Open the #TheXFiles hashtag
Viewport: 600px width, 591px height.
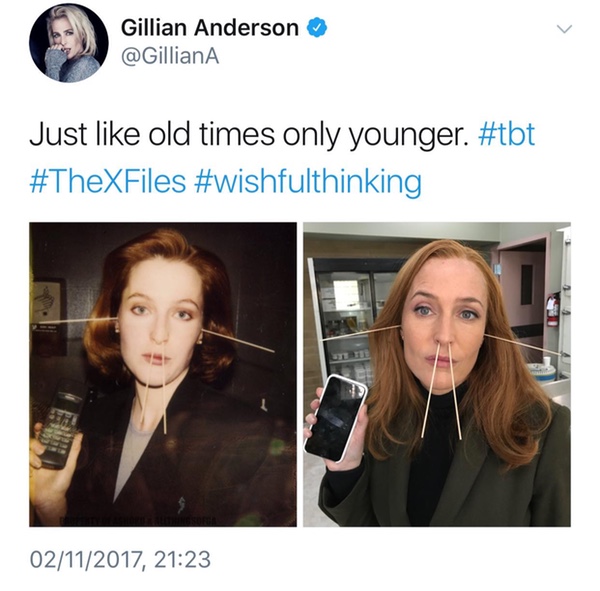click(108, 181)
